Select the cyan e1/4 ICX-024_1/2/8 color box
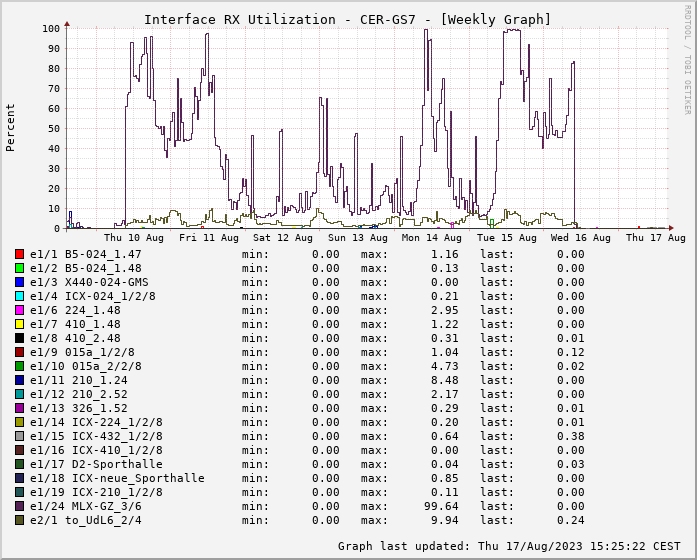The width and height of the screenshot is (697, 560). pyautogui.click(x=19, y=297)
